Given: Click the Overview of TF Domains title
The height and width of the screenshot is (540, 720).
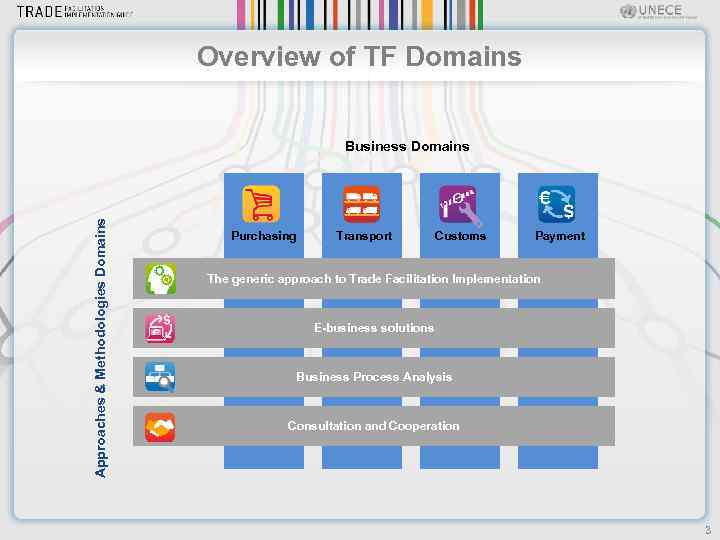Looking at the screenshot, I should coord(359,56).
